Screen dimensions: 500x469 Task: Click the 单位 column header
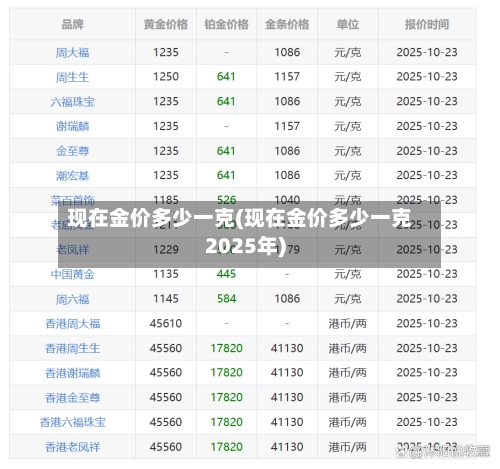[348, 24]
